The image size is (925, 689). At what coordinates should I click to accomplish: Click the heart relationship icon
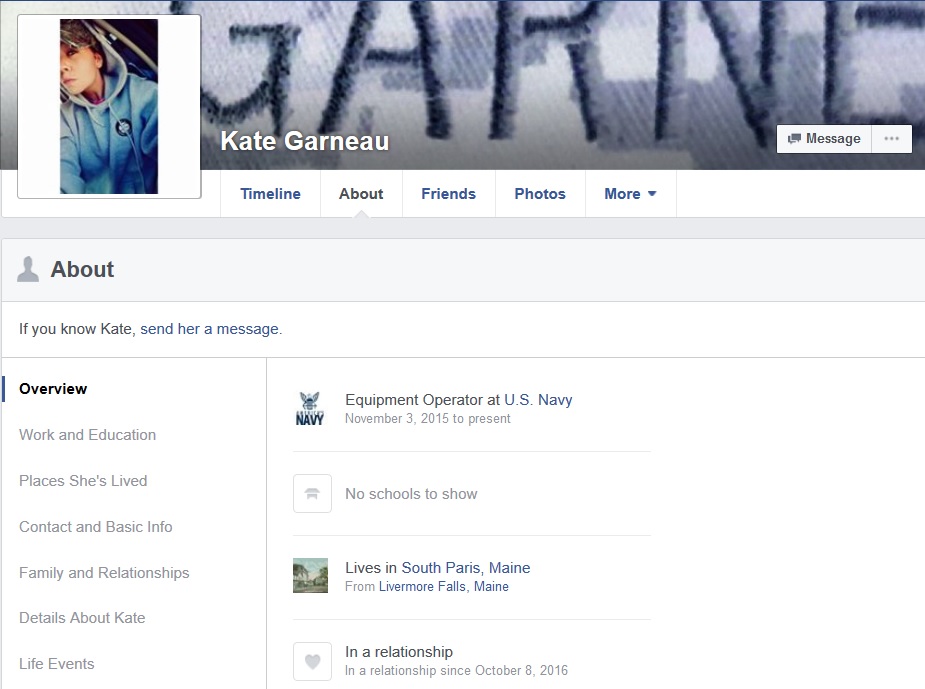312,661
